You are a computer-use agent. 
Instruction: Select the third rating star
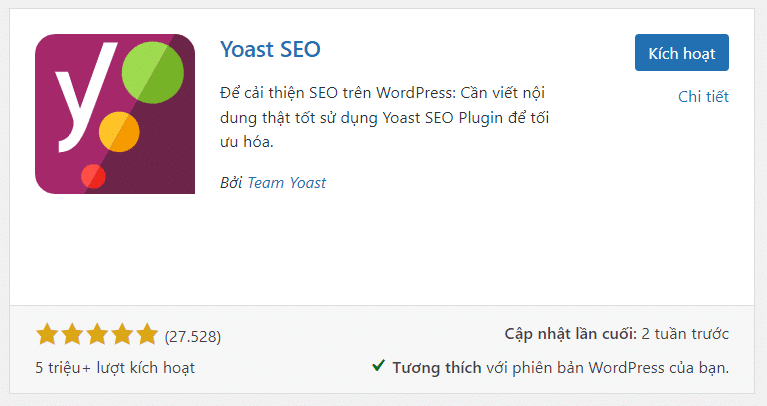(97, 334)
